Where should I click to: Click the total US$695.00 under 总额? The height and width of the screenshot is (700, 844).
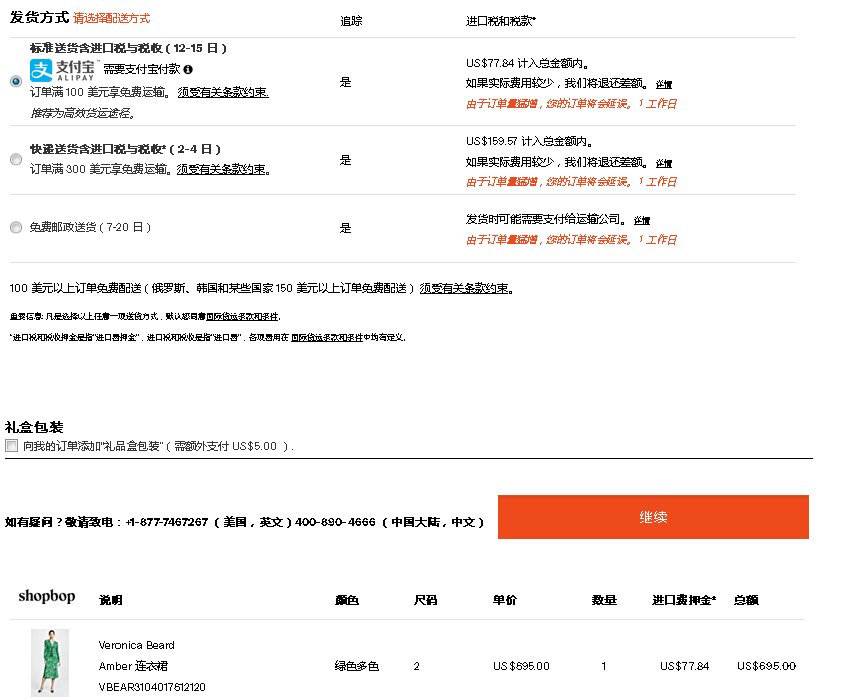tap(766, 667)
